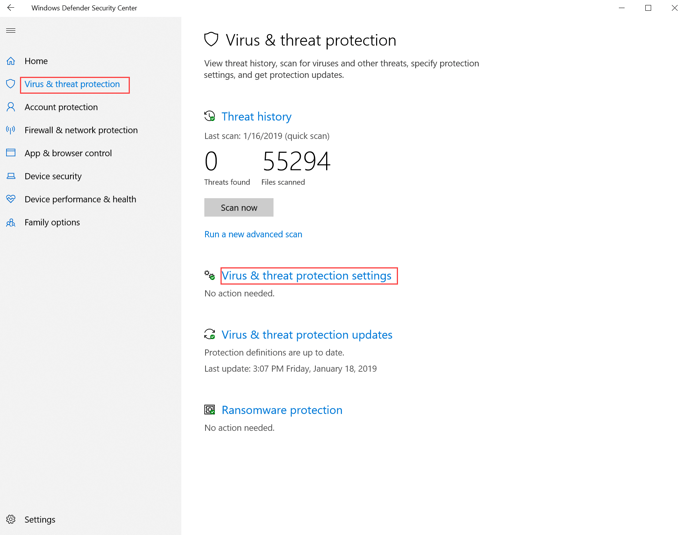
Task: Click the Device performance & health heart icon
Action: 11,199
